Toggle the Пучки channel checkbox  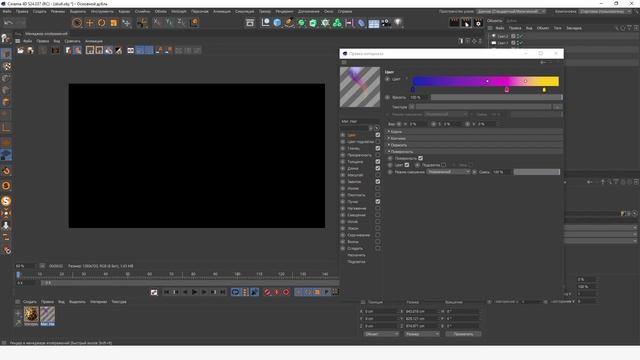378,202
